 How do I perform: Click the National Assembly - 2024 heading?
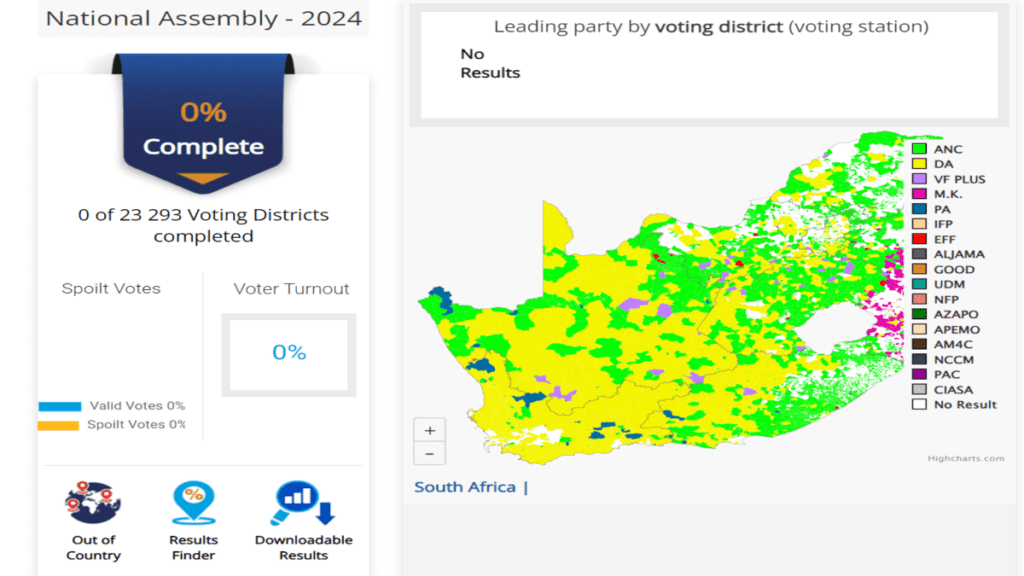tap(203, 18)
